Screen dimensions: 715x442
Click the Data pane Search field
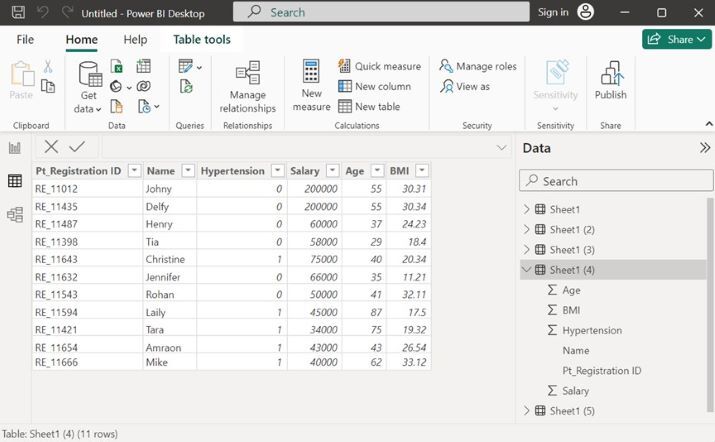tap(616, 181)
